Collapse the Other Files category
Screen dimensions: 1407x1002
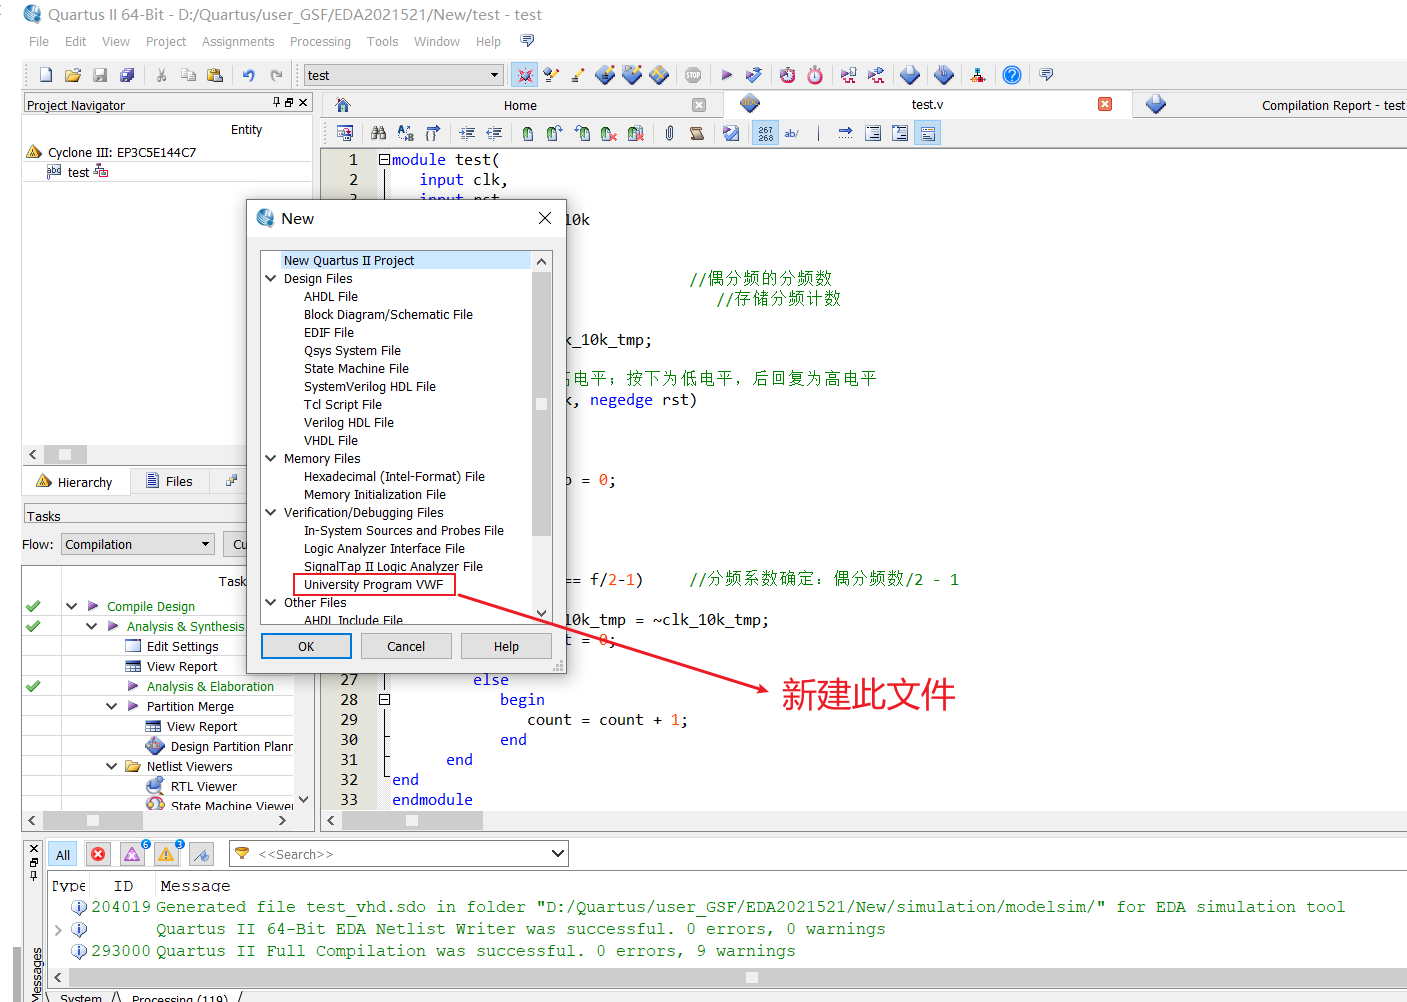(x=270, y=602)
